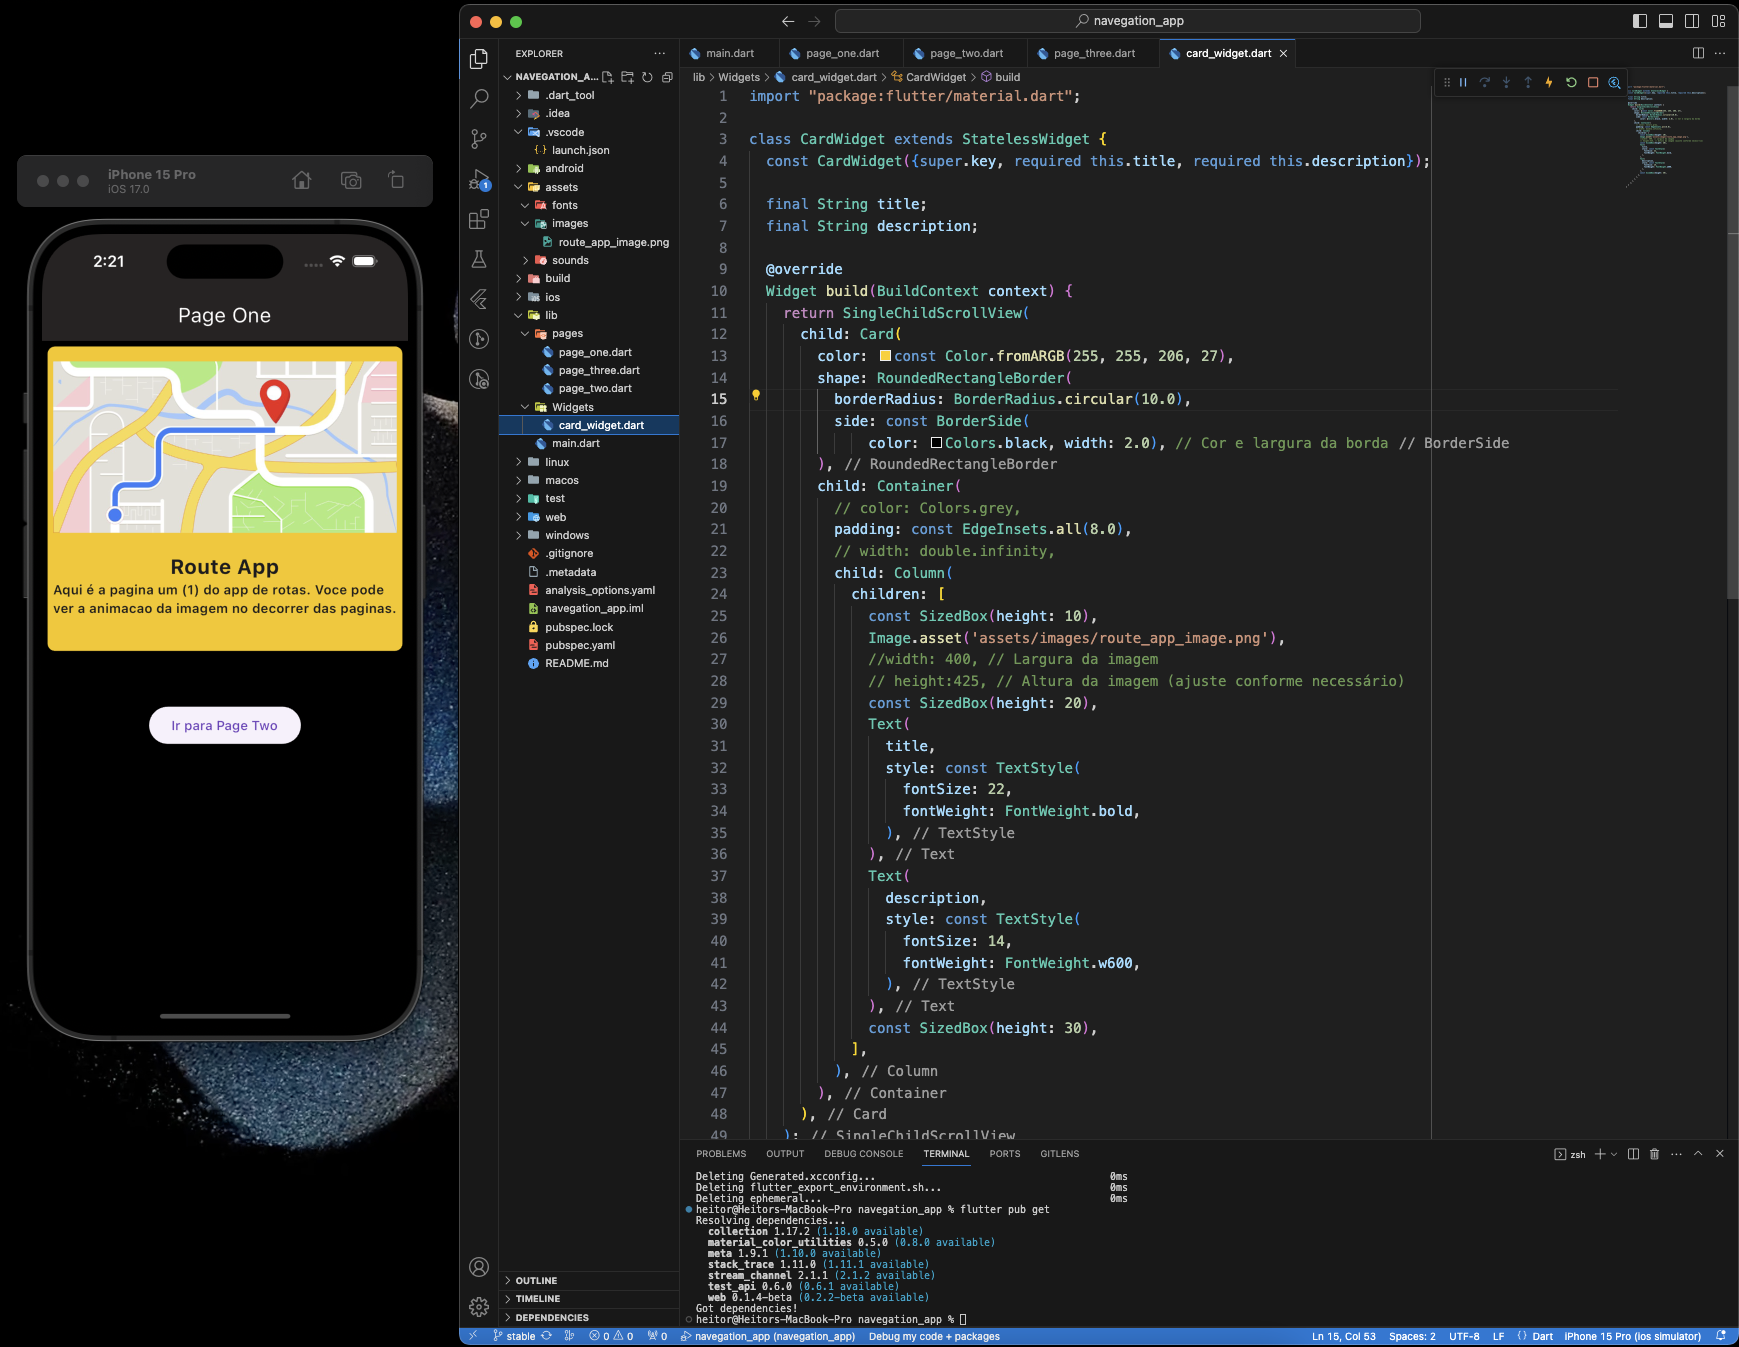Trigger Flutter Hot Reload in debug toolbar
This screenshot has height=1347, width=1739.
tap(1548, 82)
